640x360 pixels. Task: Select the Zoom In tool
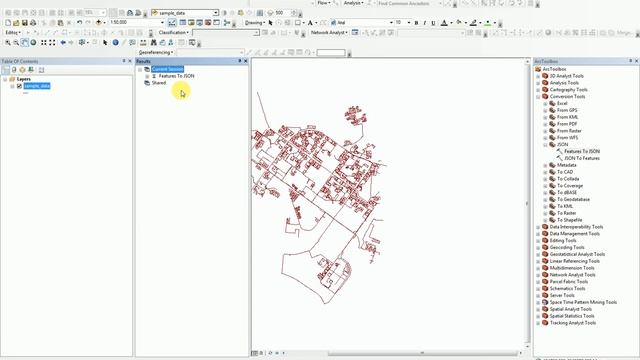(x=8, y=42)
